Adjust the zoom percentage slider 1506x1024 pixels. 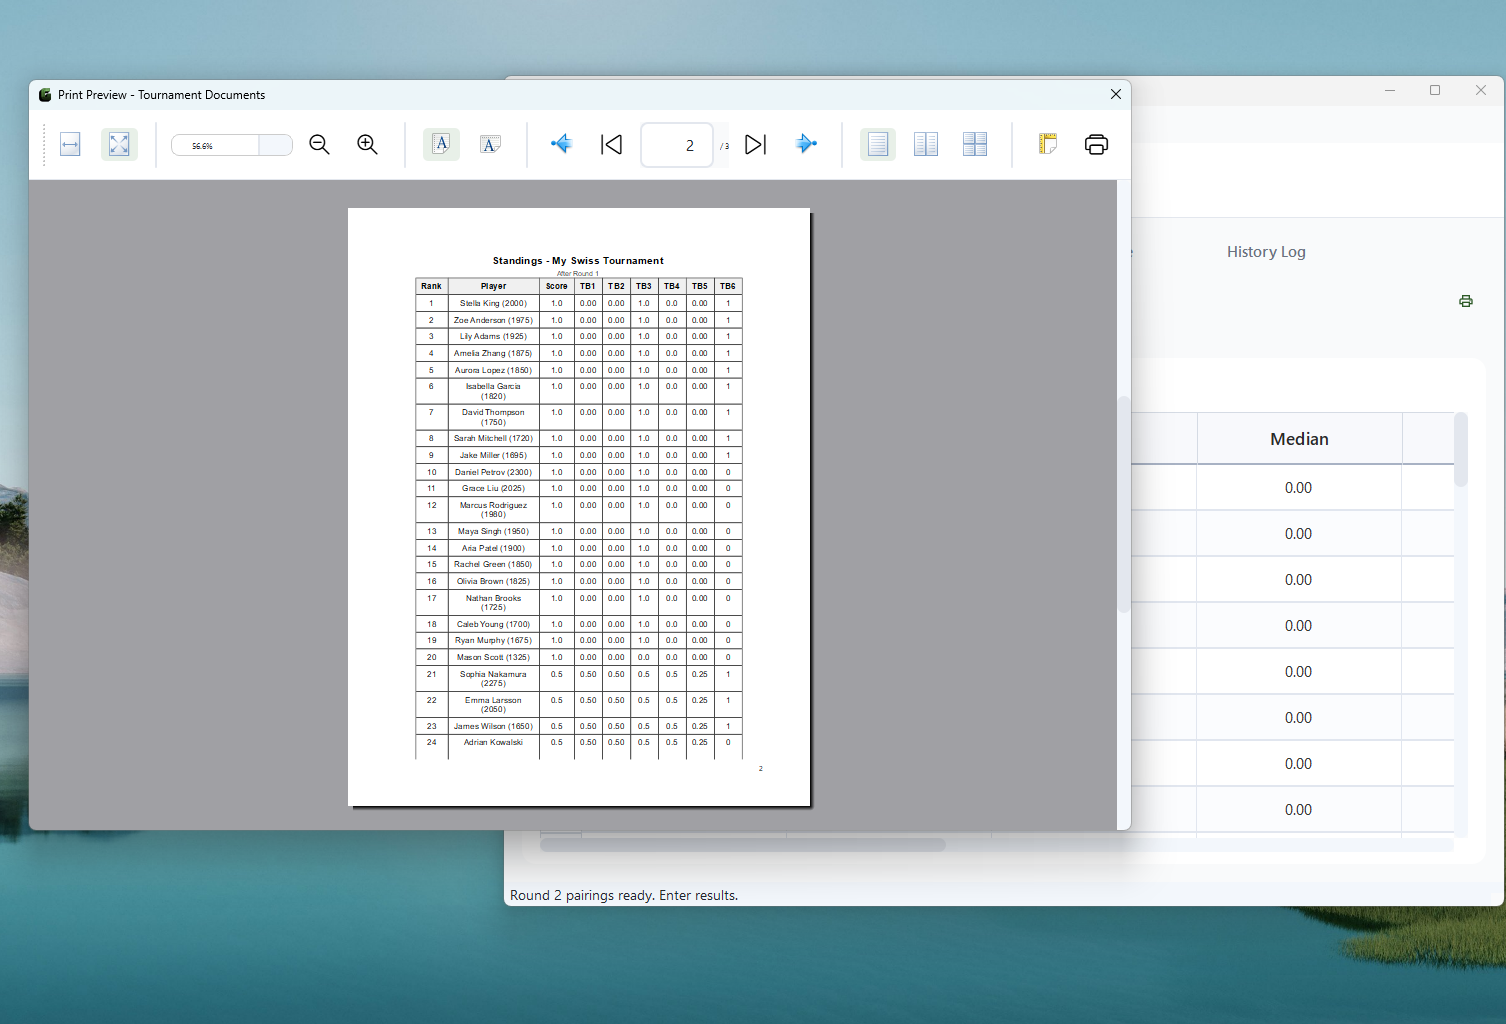coord(231,144)
